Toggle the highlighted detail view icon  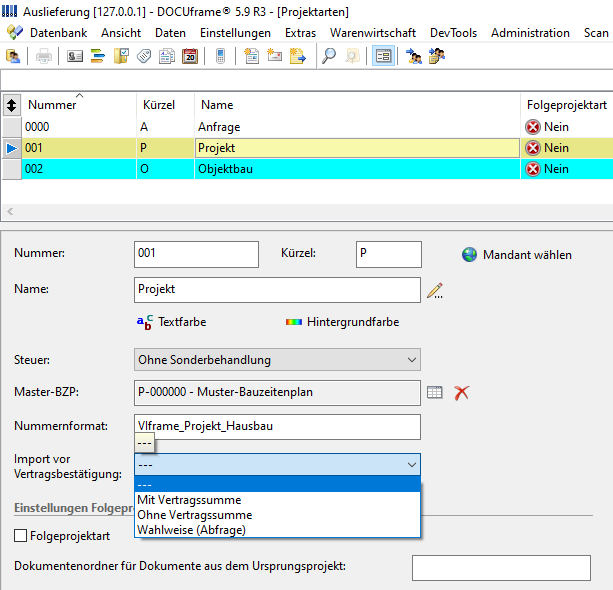pos(383,56)
